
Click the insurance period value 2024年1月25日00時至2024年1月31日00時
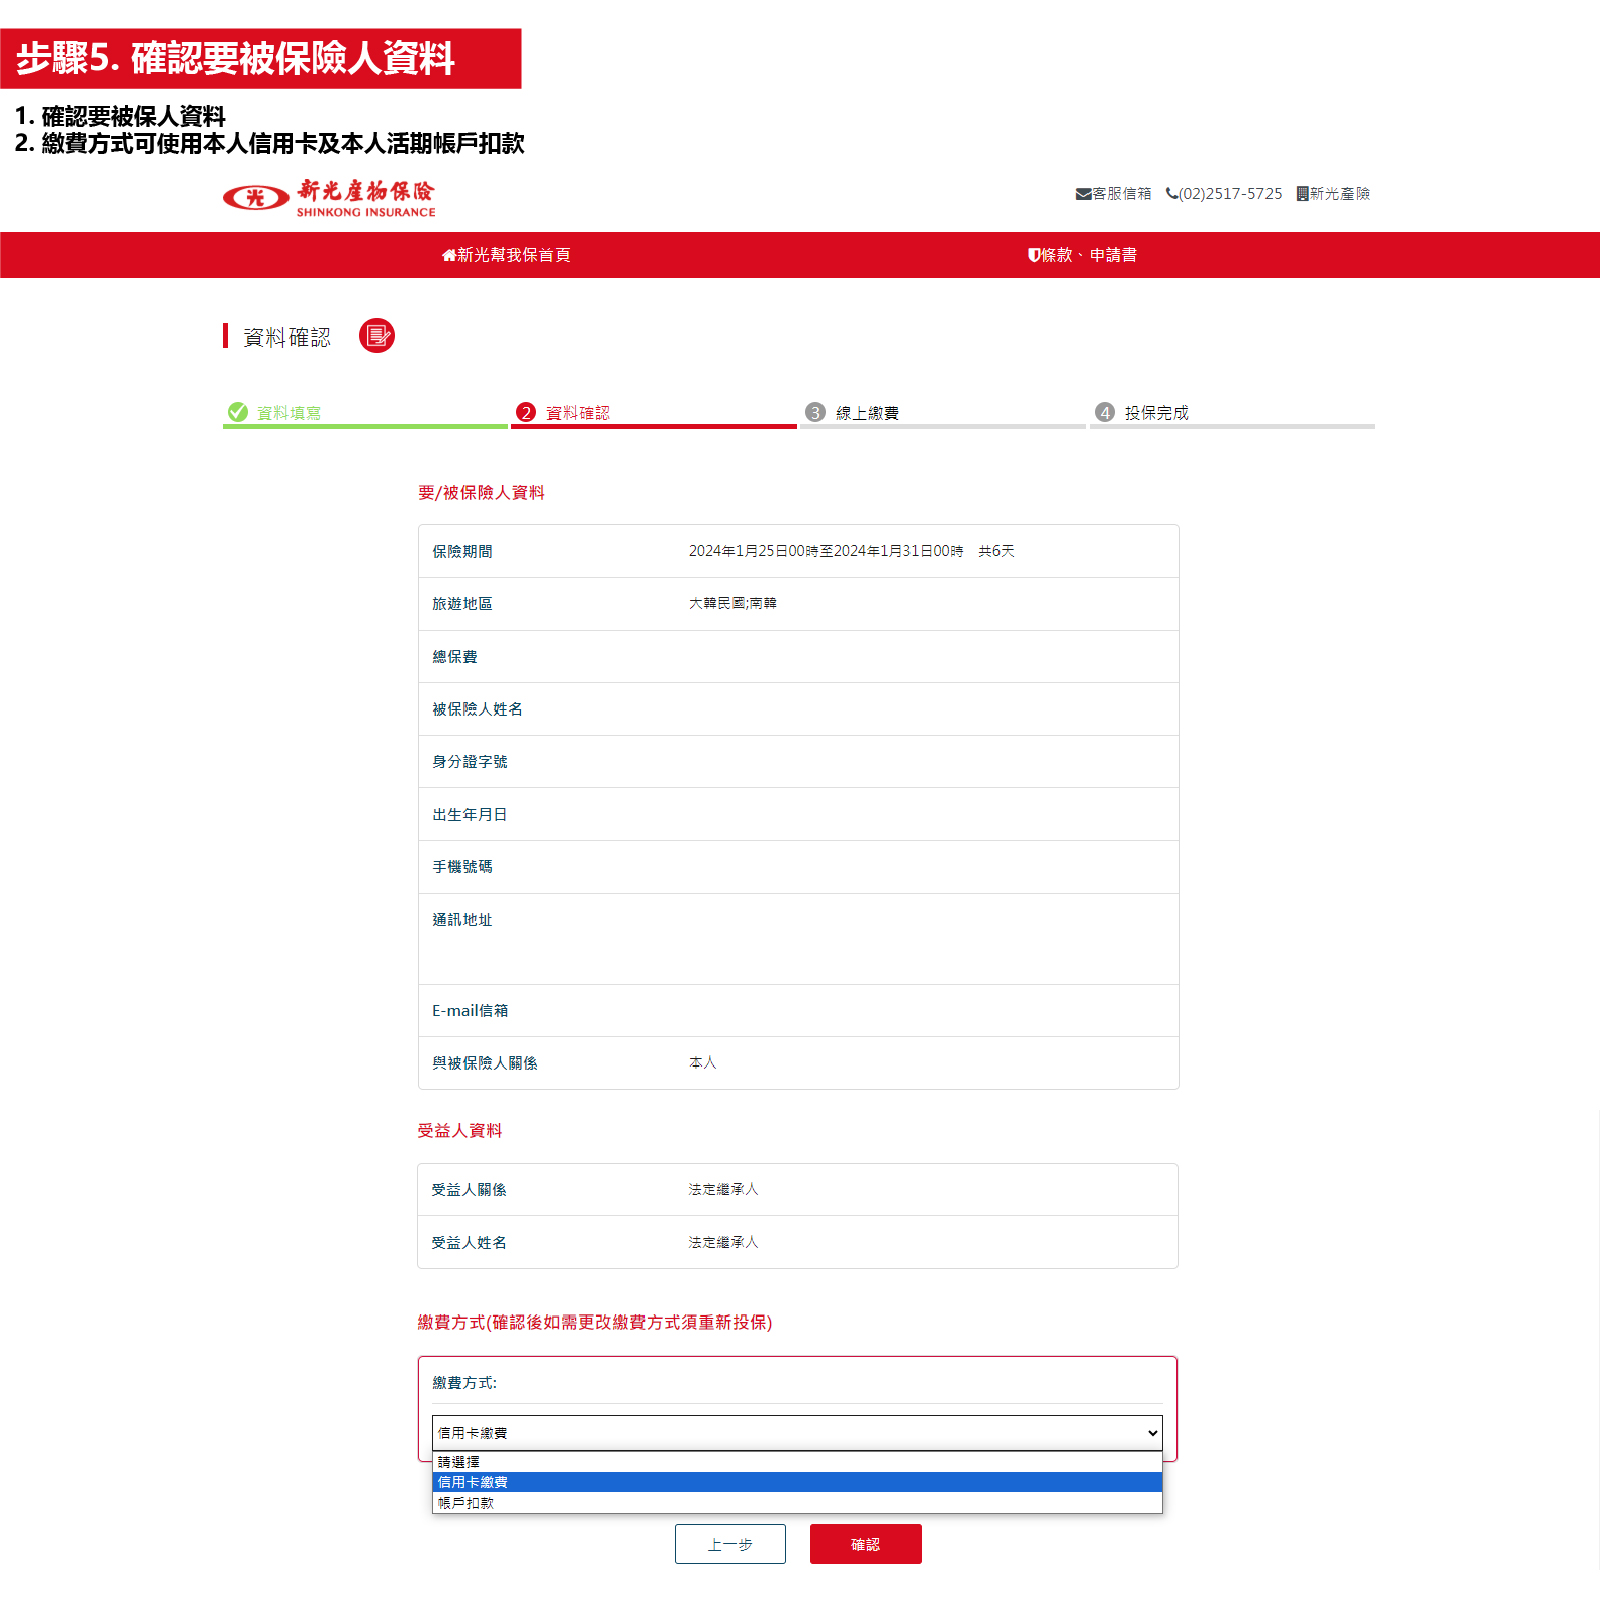point(826,551)
